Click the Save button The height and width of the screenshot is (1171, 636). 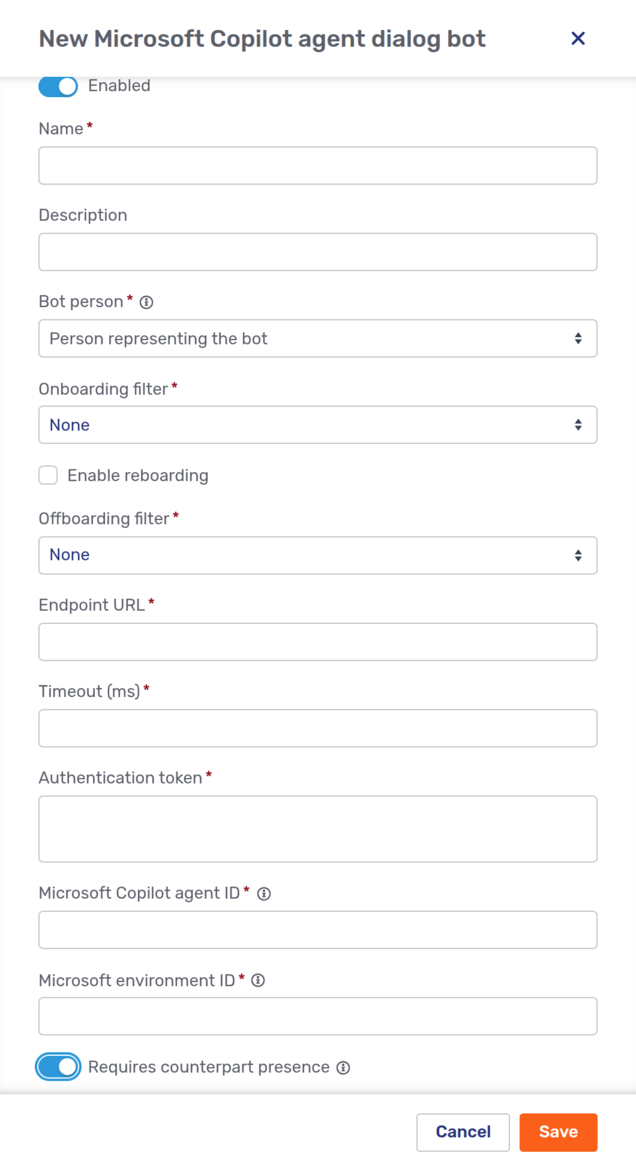[558, 1132]
